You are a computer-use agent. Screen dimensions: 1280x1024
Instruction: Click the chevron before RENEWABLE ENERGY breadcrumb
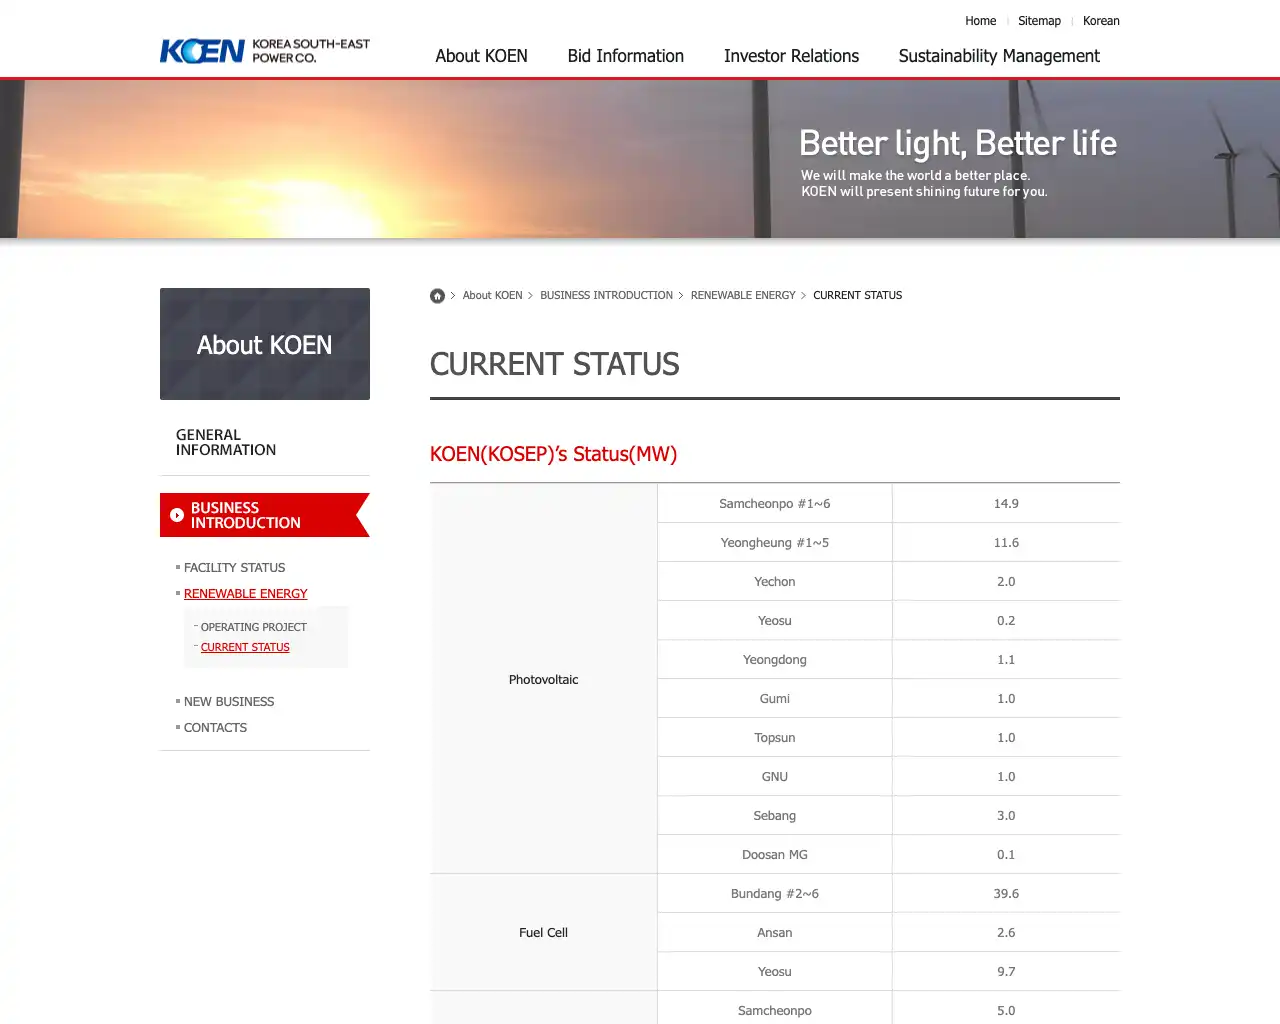(681, 295)
